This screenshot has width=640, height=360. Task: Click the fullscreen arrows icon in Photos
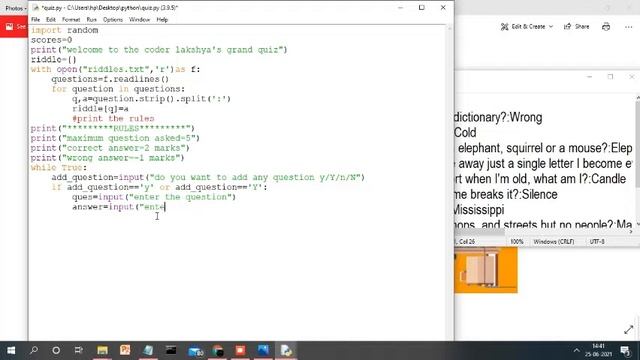[x=629, y=329]
